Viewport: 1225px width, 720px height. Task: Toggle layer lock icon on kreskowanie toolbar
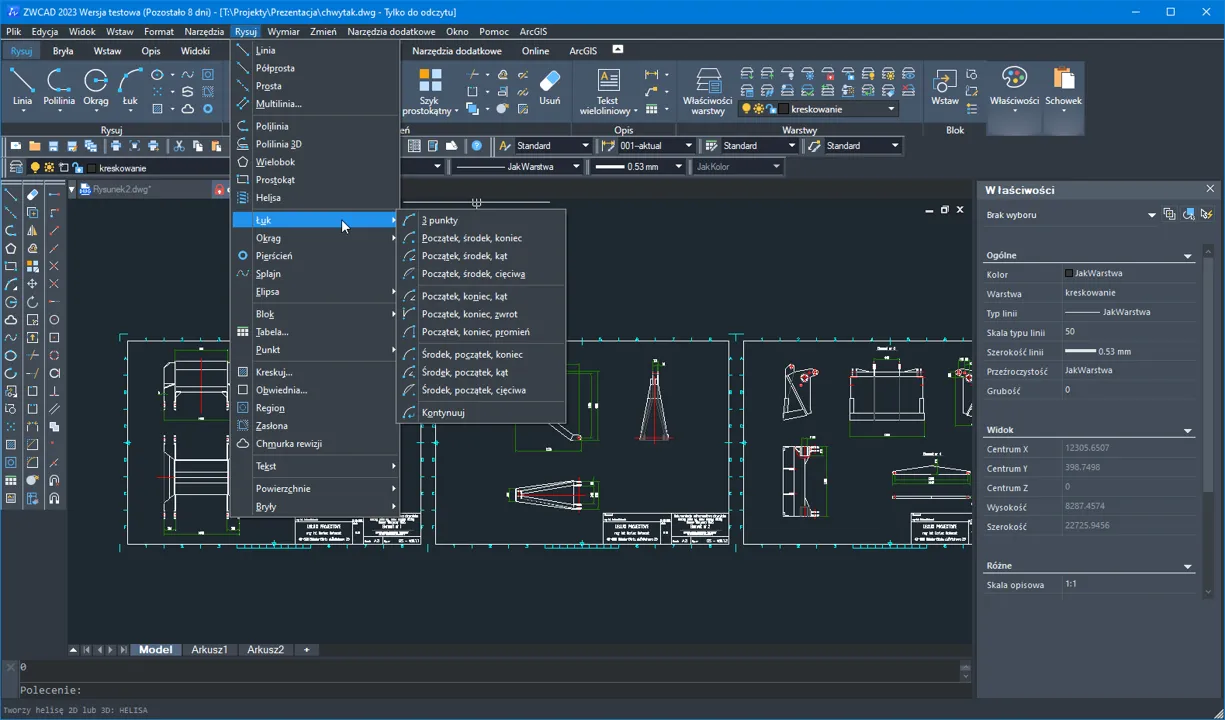coord(77,168)
